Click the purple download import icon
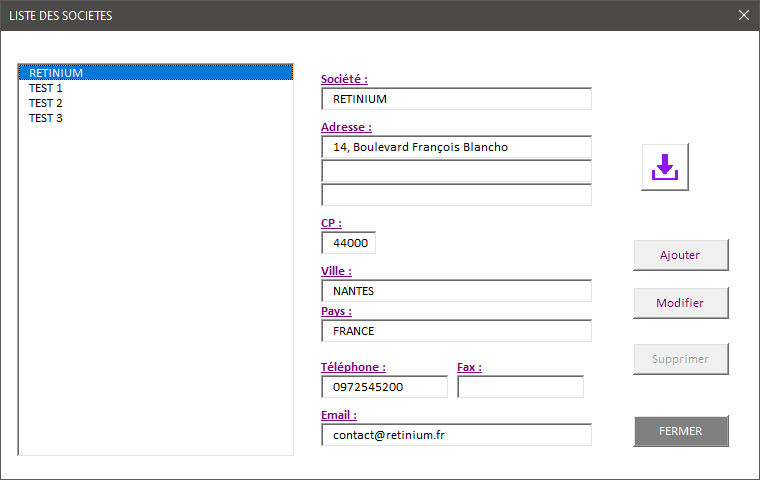Image resolution: width=760 pixels, height=480 pixels. tap(665, 167)
